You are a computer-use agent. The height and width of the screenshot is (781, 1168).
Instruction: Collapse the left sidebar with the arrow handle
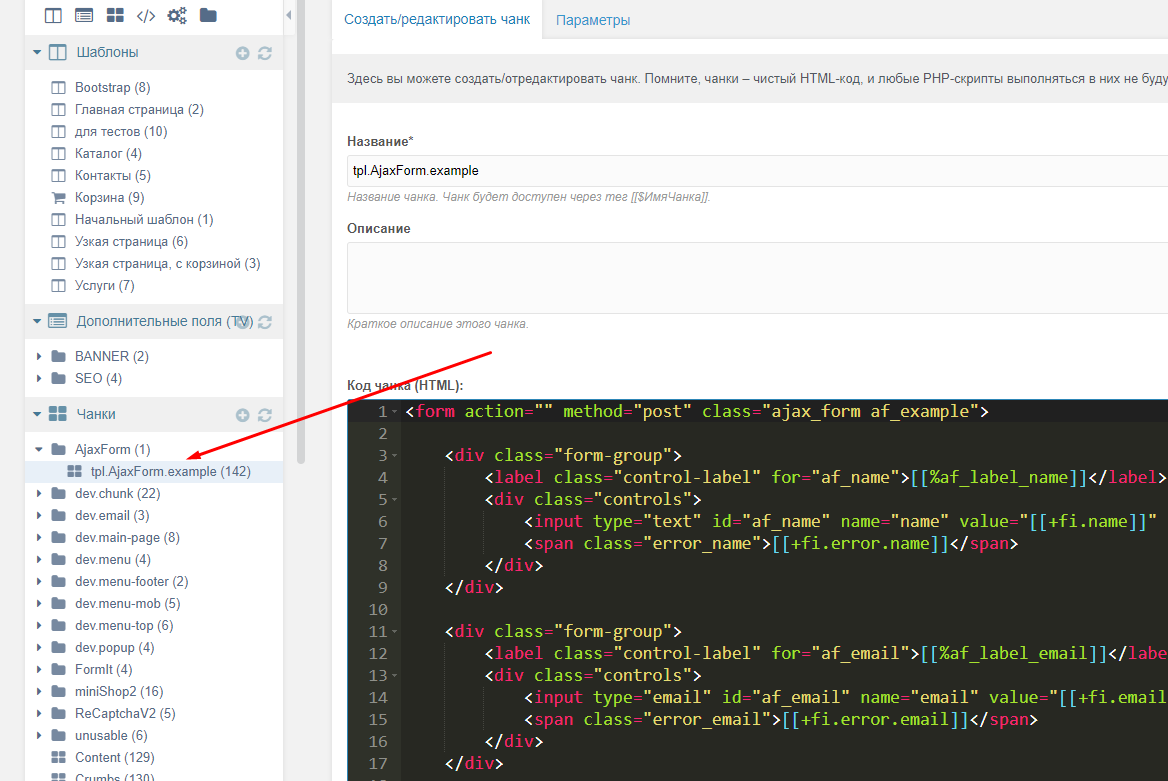pos(289,16)
